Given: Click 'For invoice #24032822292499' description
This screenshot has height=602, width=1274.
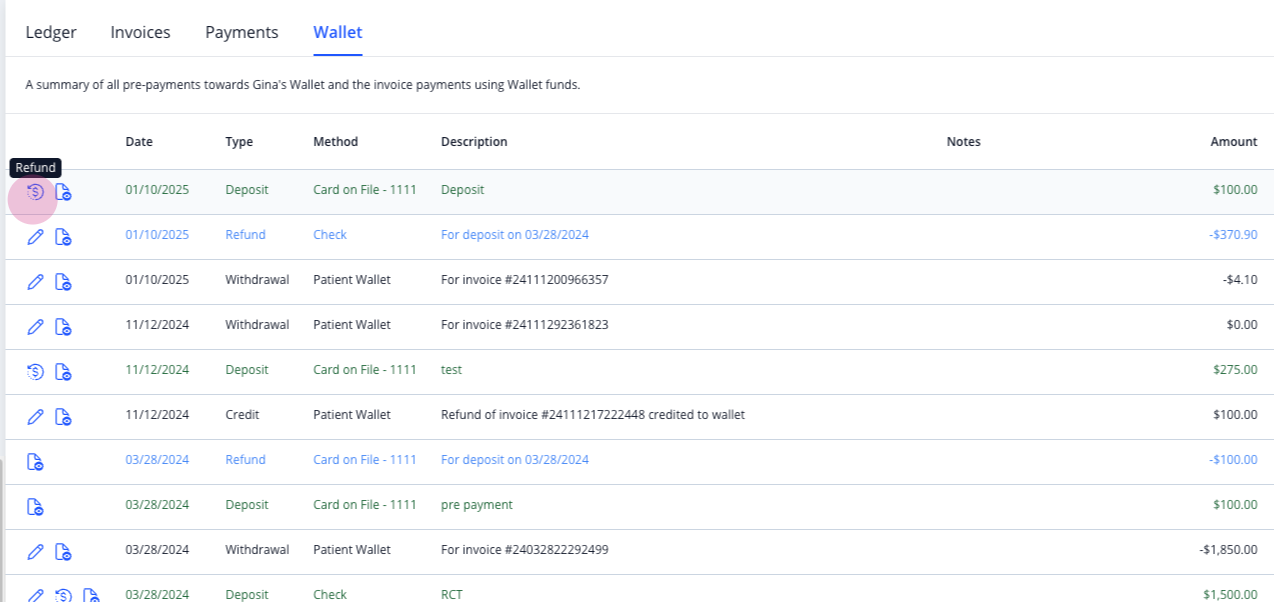Looking at the screenshot, I should [524, 550].
